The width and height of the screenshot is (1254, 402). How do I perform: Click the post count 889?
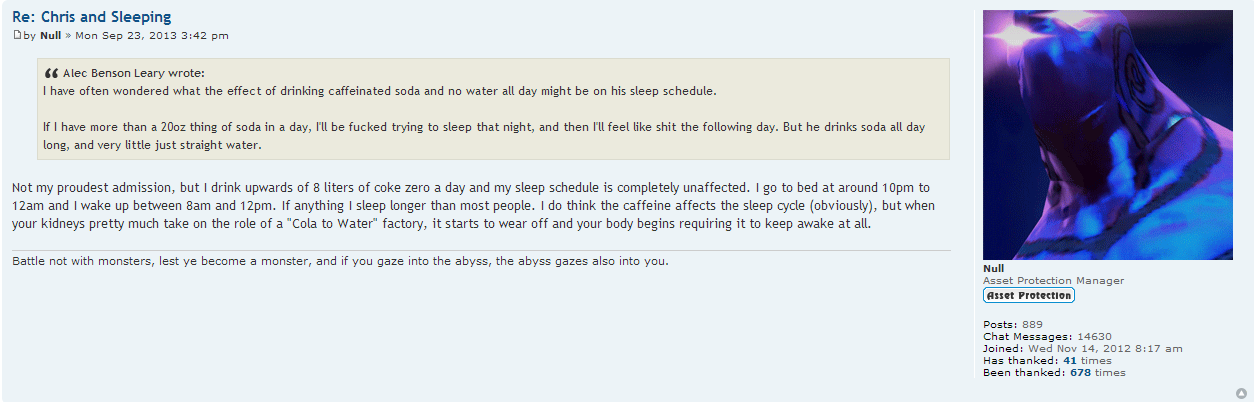pyautogui.click(x=1032, y=324)
